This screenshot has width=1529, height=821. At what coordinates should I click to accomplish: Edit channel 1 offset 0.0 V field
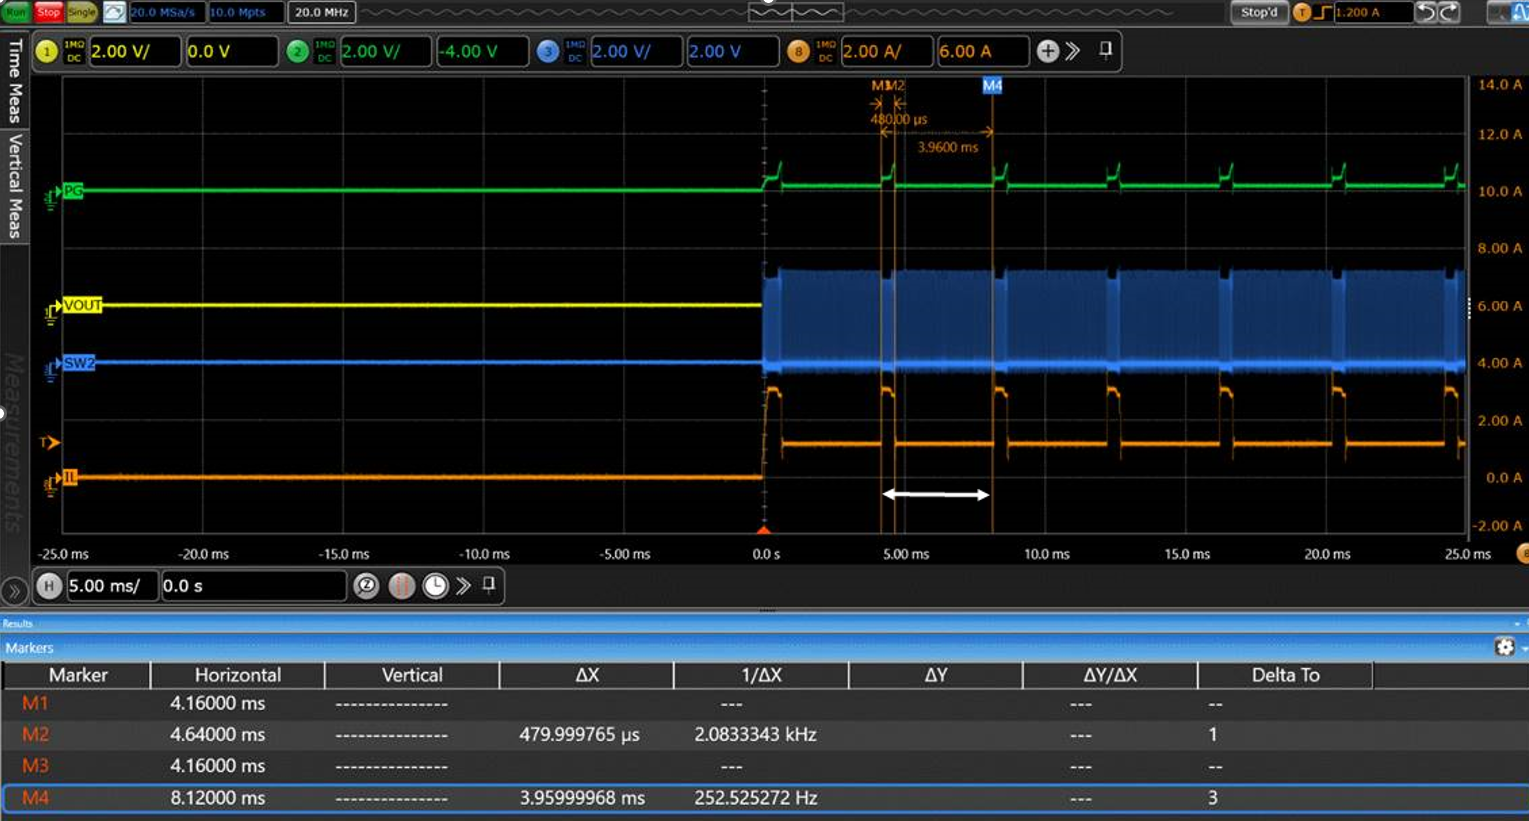[x=231, y=51]
